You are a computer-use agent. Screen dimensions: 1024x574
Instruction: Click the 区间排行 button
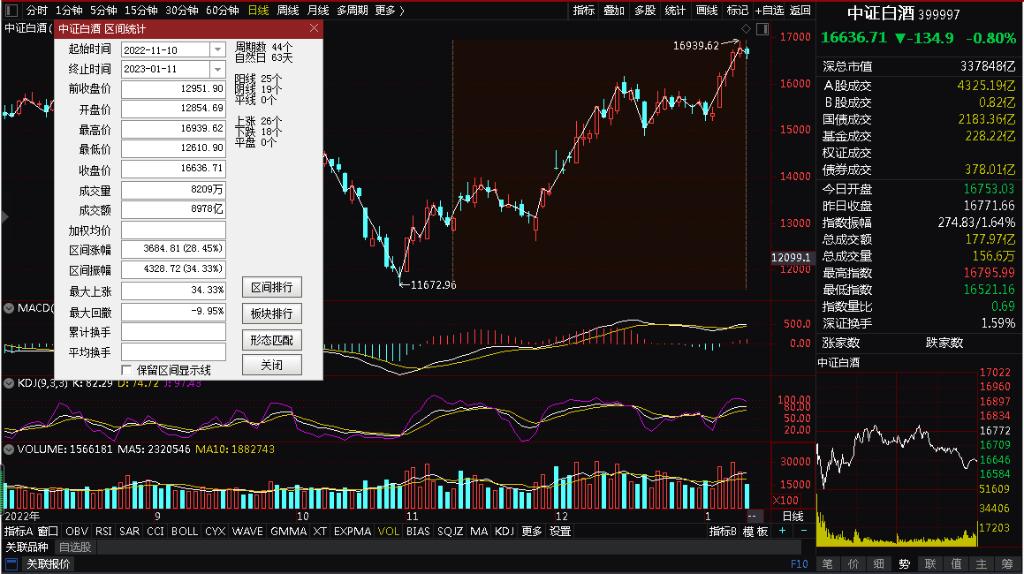(271, 288)
